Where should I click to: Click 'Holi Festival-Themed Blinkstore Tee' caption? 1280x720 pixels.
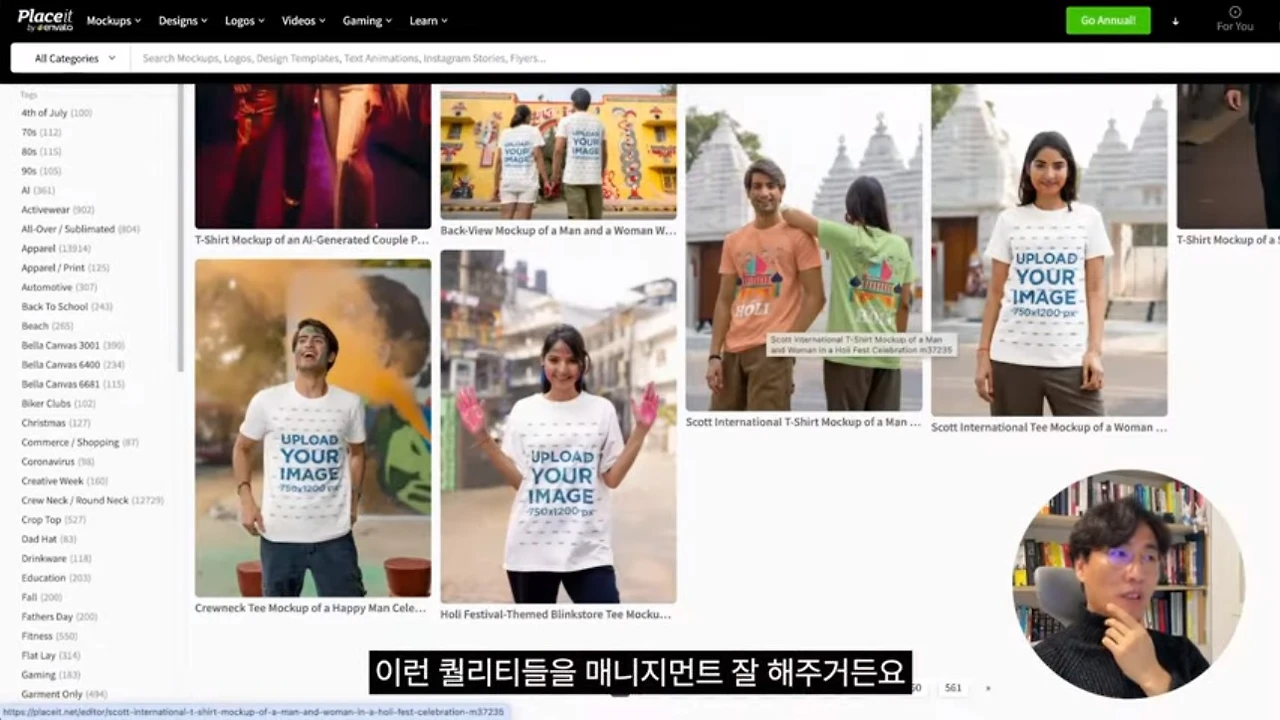point(556,614)
